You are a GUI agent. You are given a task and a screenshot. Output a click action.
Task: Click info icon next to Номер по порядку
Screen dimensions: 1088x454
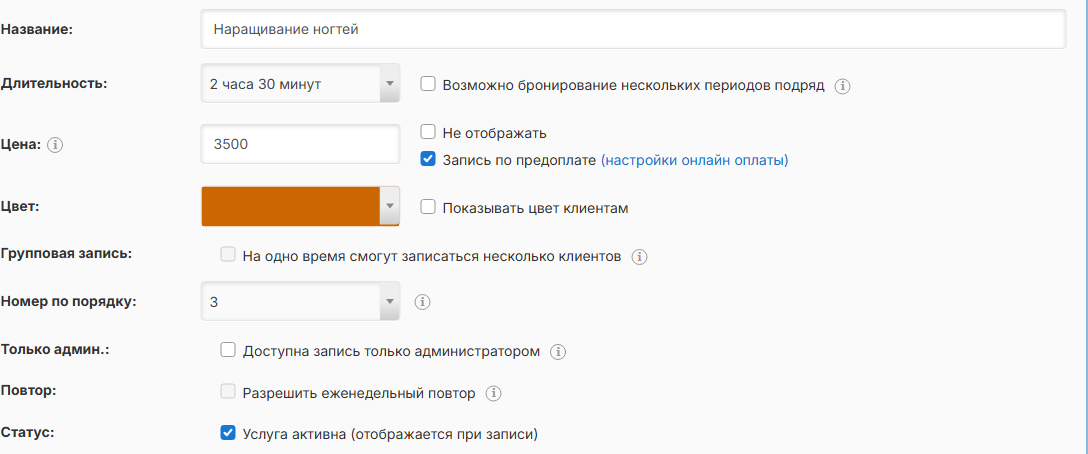tap(423, 302)
